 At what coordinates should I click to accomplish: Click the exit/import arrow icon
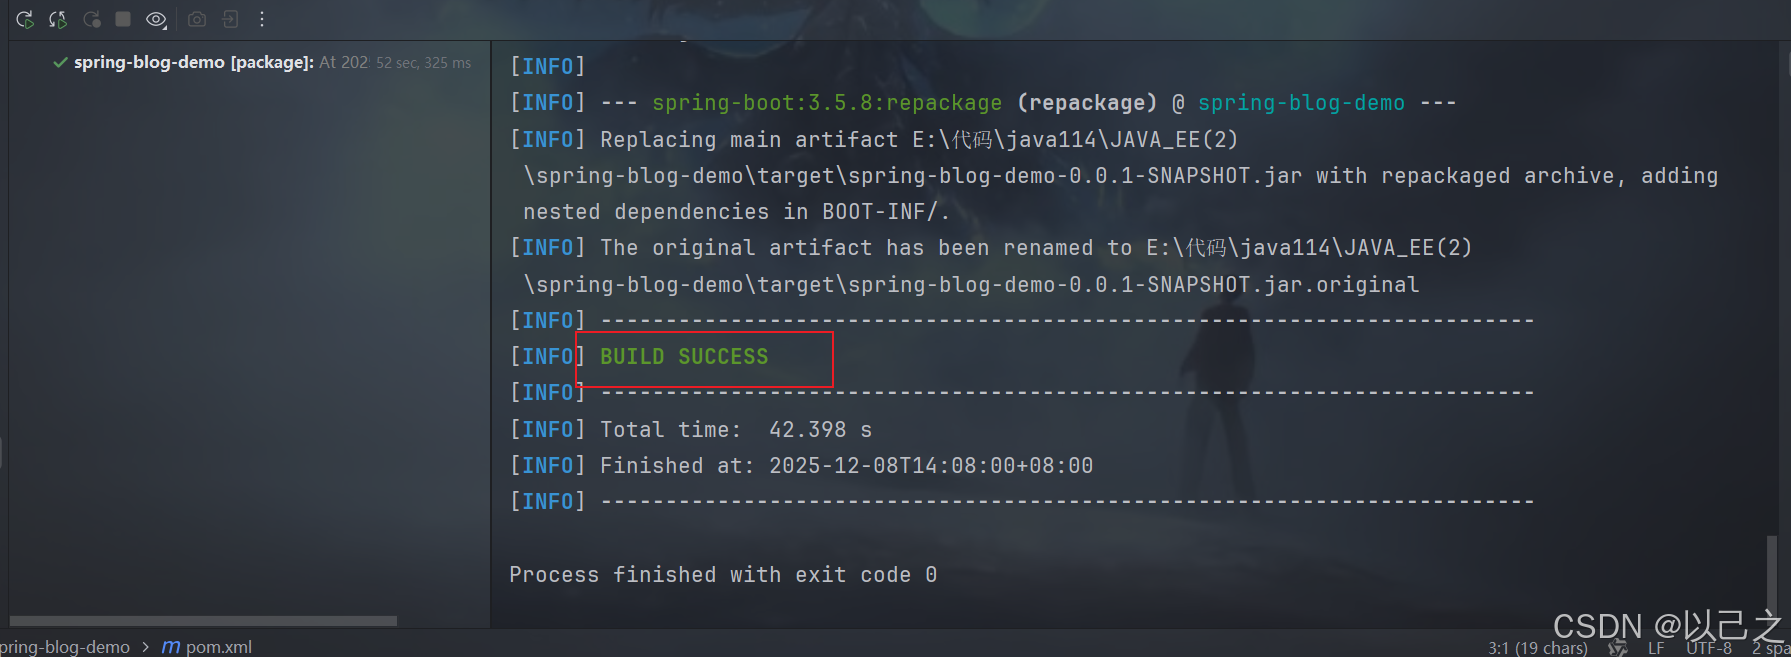[230, 19]
